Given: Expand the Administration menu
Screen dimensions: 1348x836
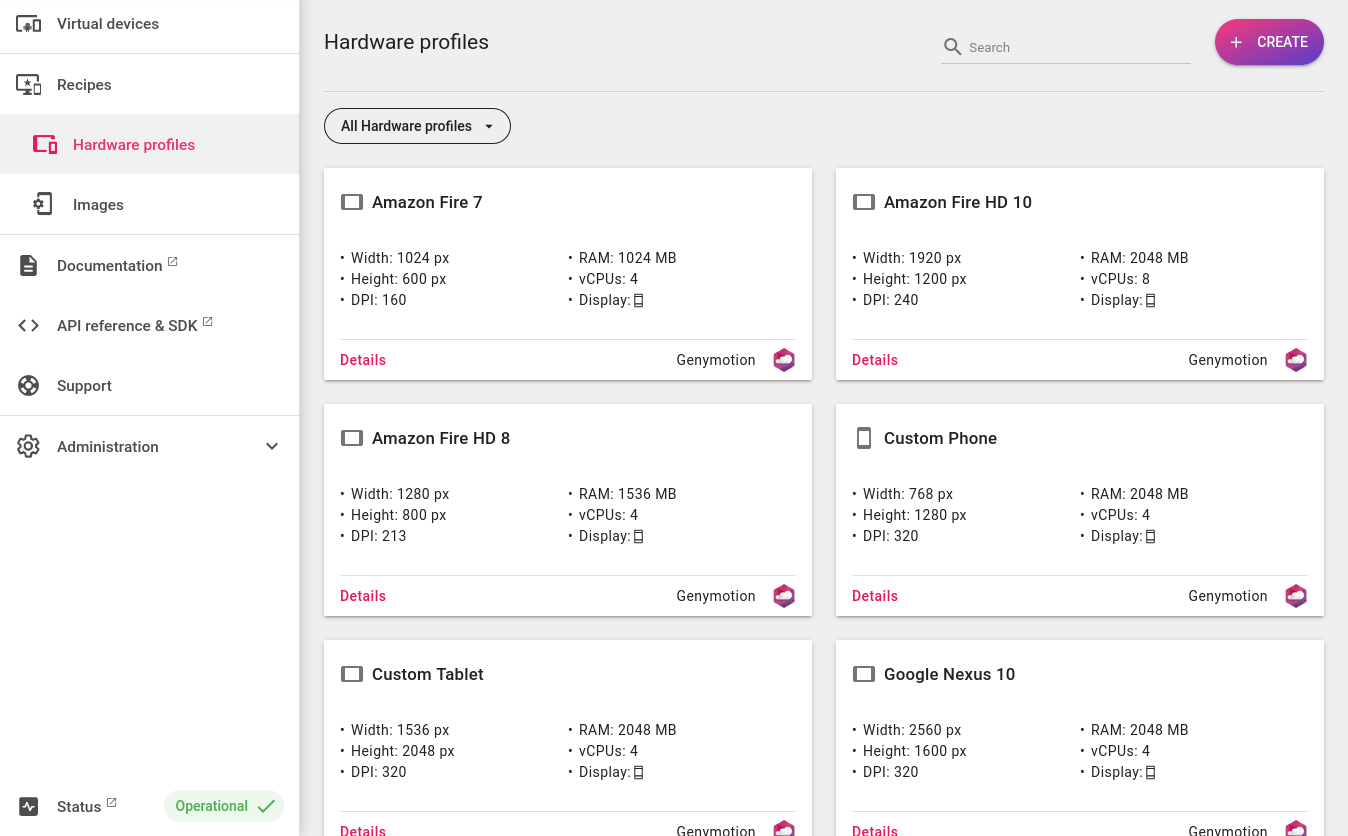Looking at the screenshot, I should 149,446.
